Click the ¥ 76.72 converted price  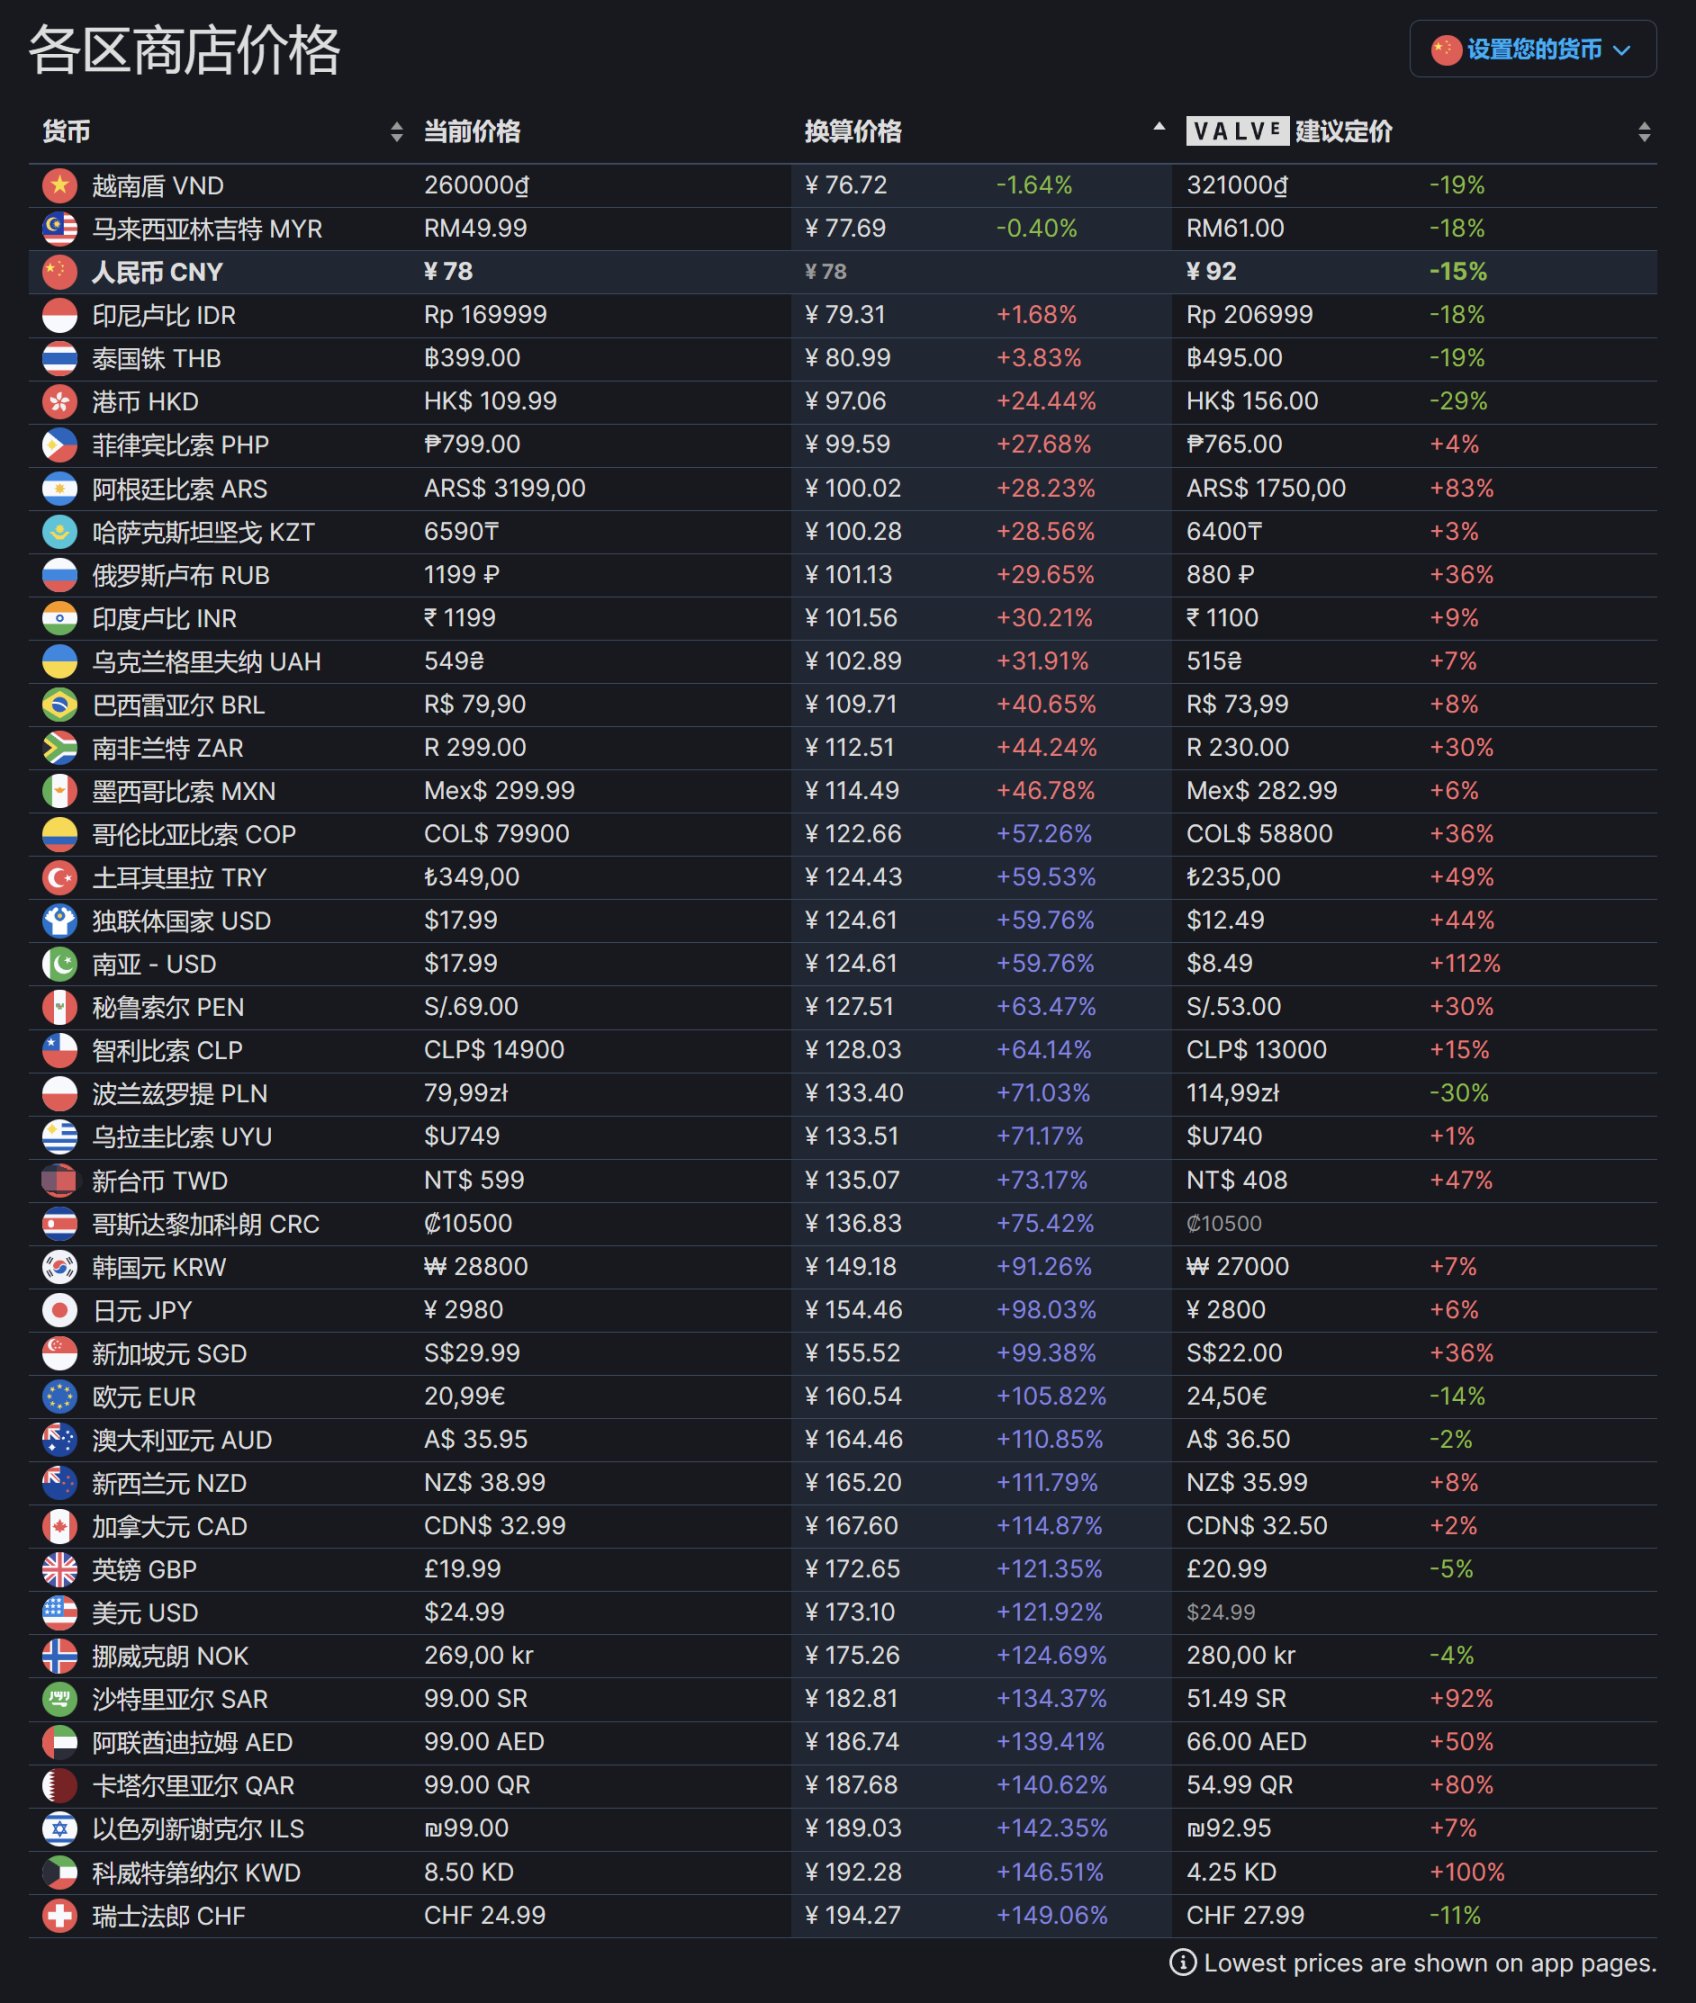tap(846, 185)
